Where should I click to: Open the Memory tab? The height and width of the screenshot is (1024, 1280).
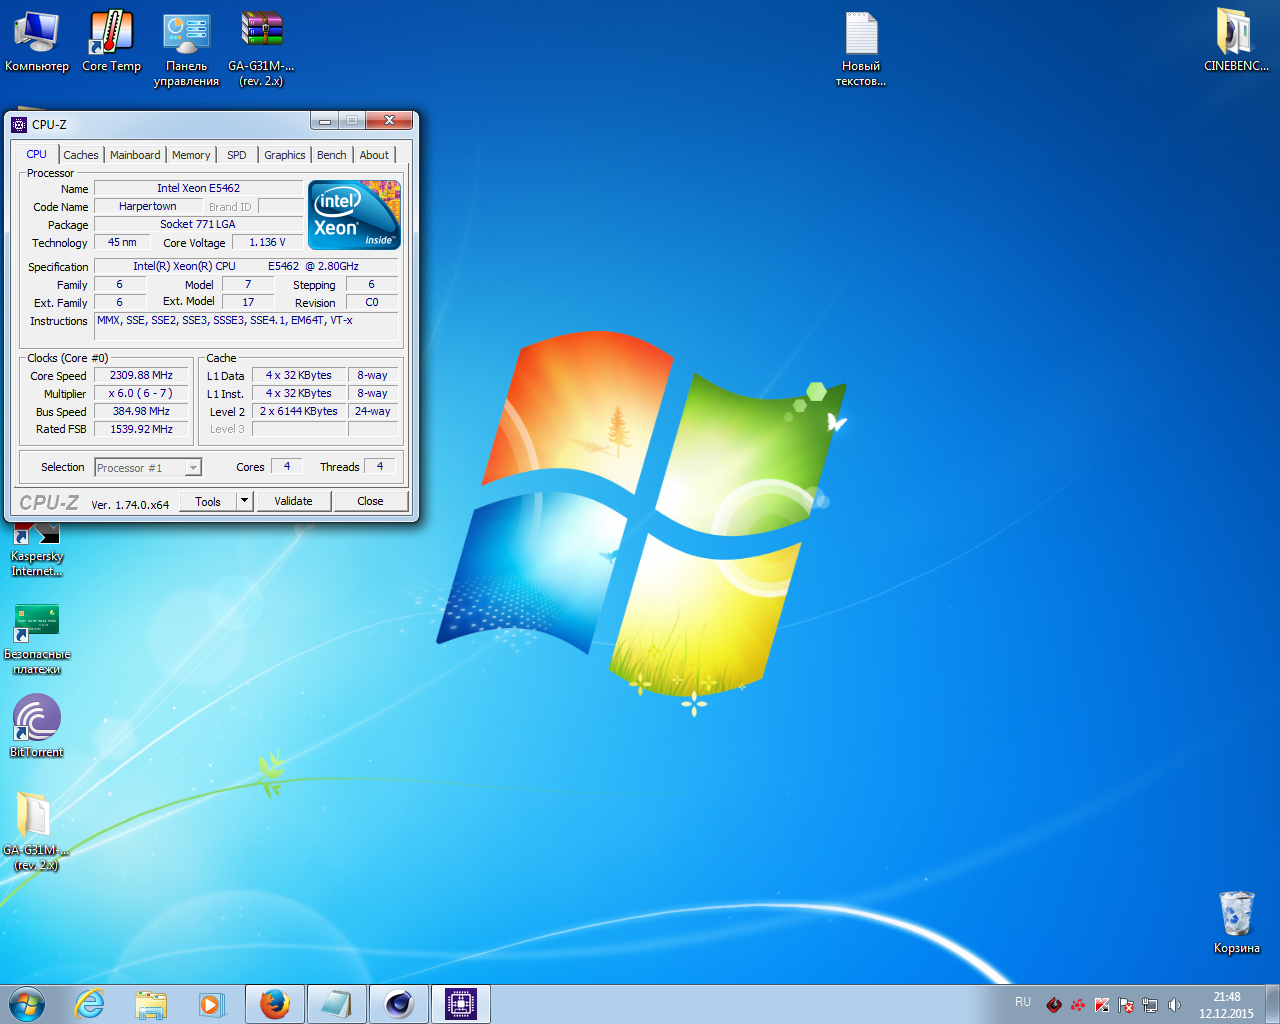pos(191,155)
